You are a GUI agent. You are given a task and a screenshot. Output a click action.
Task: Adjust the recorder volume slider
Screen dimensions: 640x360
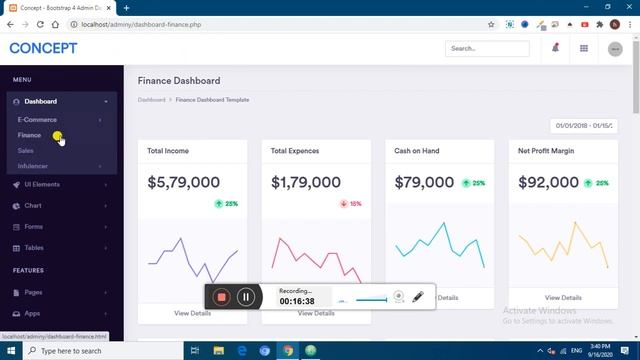(371, 300)
